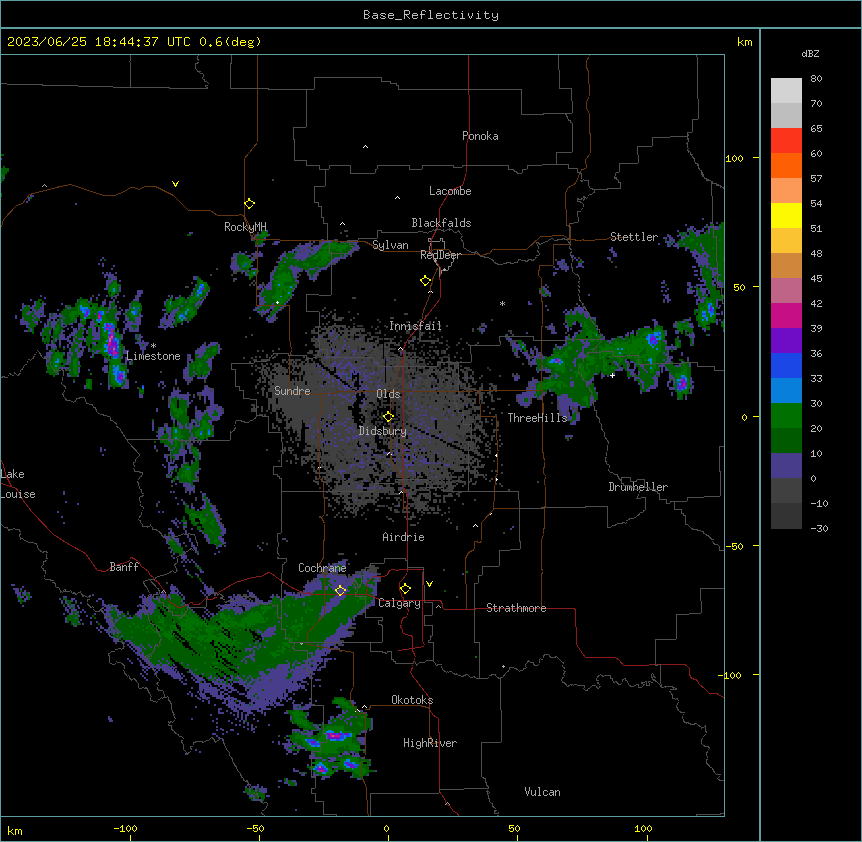Pick the bright yellow 54 dBZ legend swatch
Image resolution: width=862 pixels, height=842 pixels.
(x=786, y=215)
